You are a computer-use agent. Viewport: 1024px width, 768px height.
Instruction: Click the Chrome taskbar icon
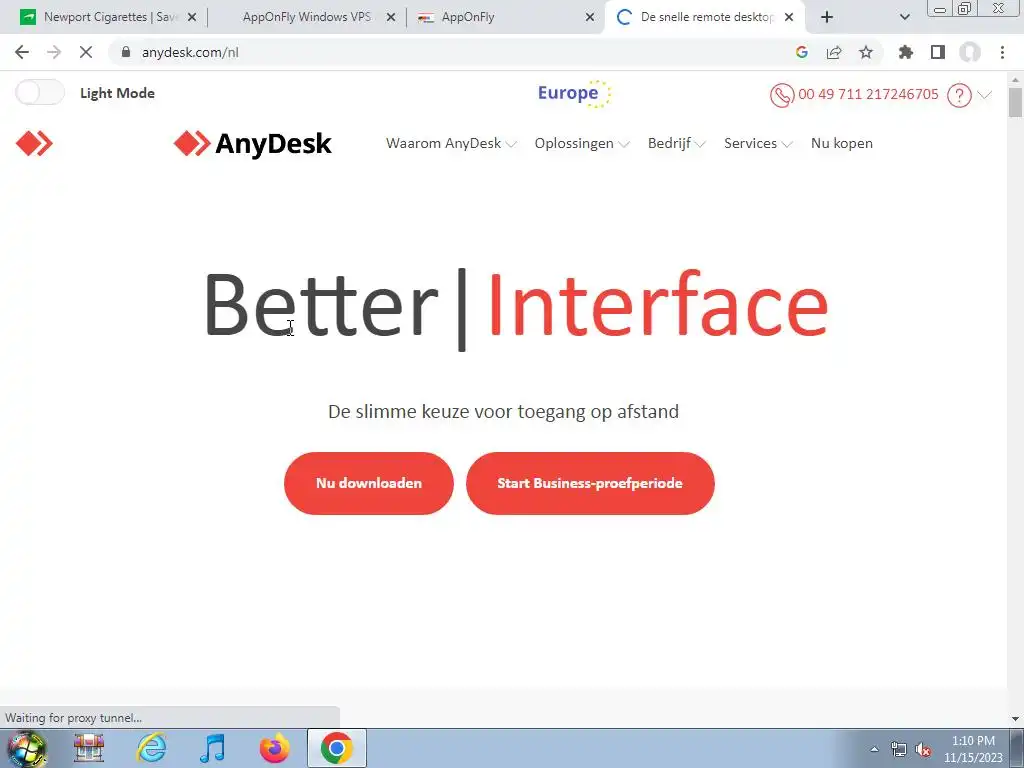click(x=337, y=748)
